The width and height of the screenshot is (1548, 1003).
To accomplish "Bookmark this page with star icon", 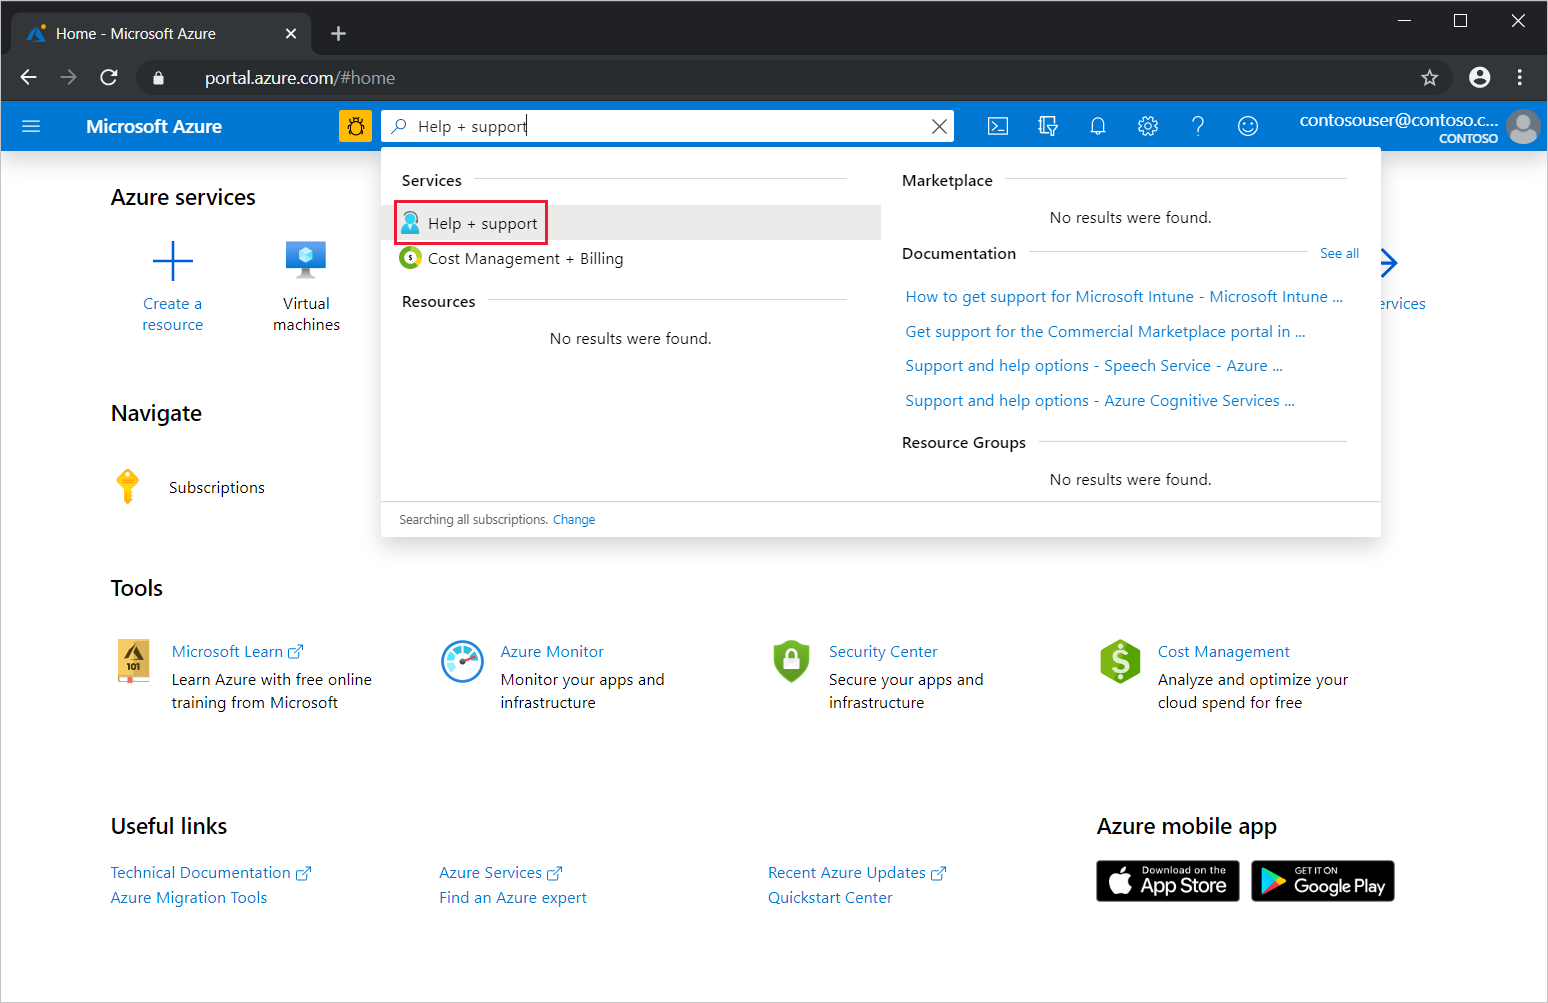I will 1429,78.
